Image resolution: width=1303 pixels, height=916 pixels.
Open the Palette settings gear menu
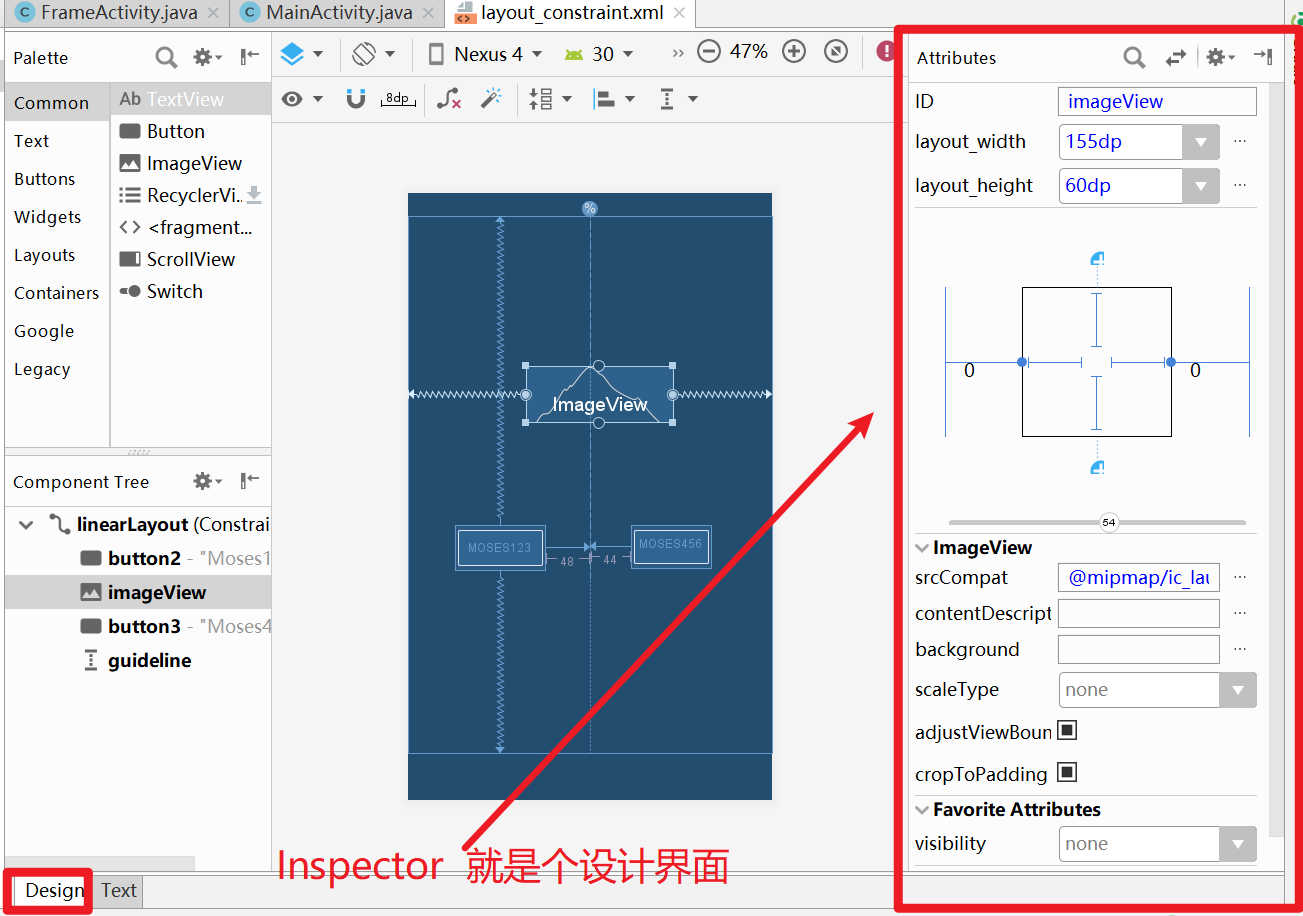click(208, 57)
